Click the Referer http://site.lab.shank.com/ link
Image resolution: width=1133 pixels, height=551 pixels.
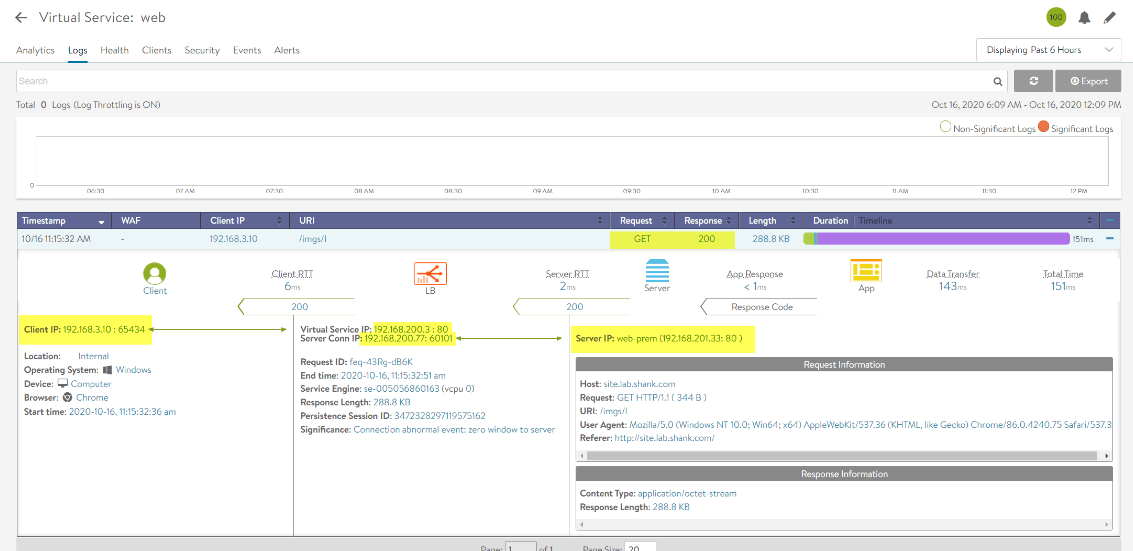tap(664, 438)
